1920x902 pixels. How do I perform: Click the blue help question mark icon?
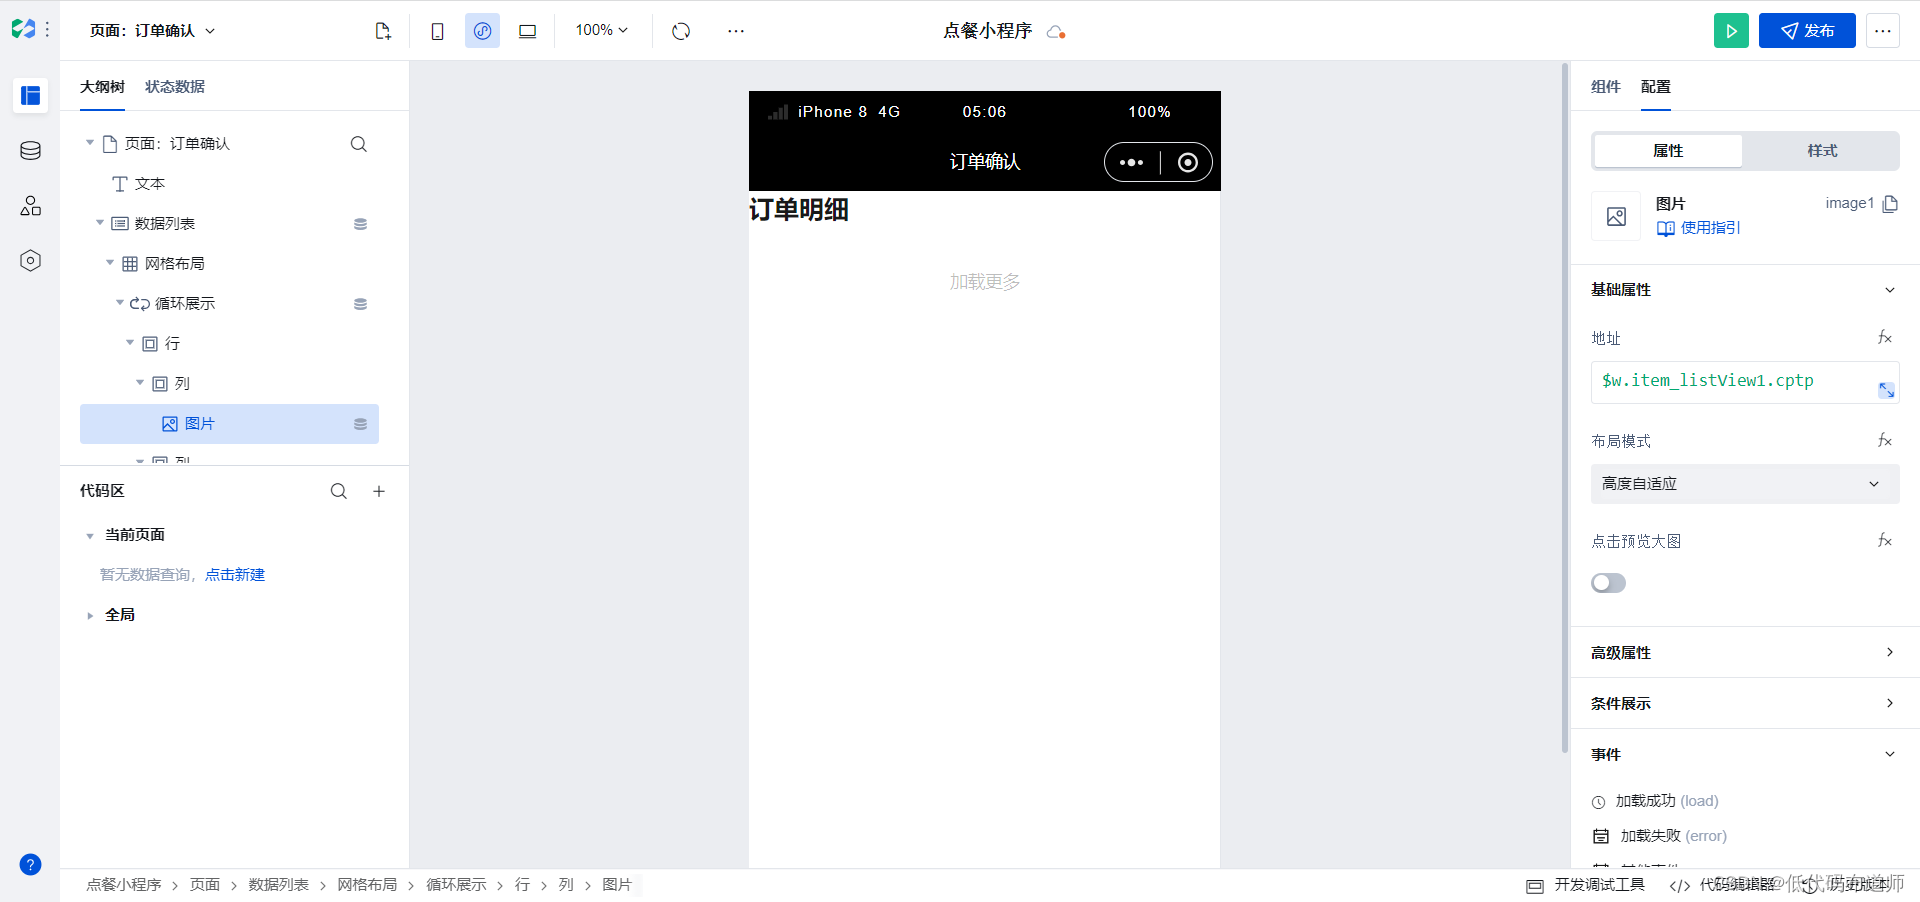pyautogui.click(x=30, y=864)
